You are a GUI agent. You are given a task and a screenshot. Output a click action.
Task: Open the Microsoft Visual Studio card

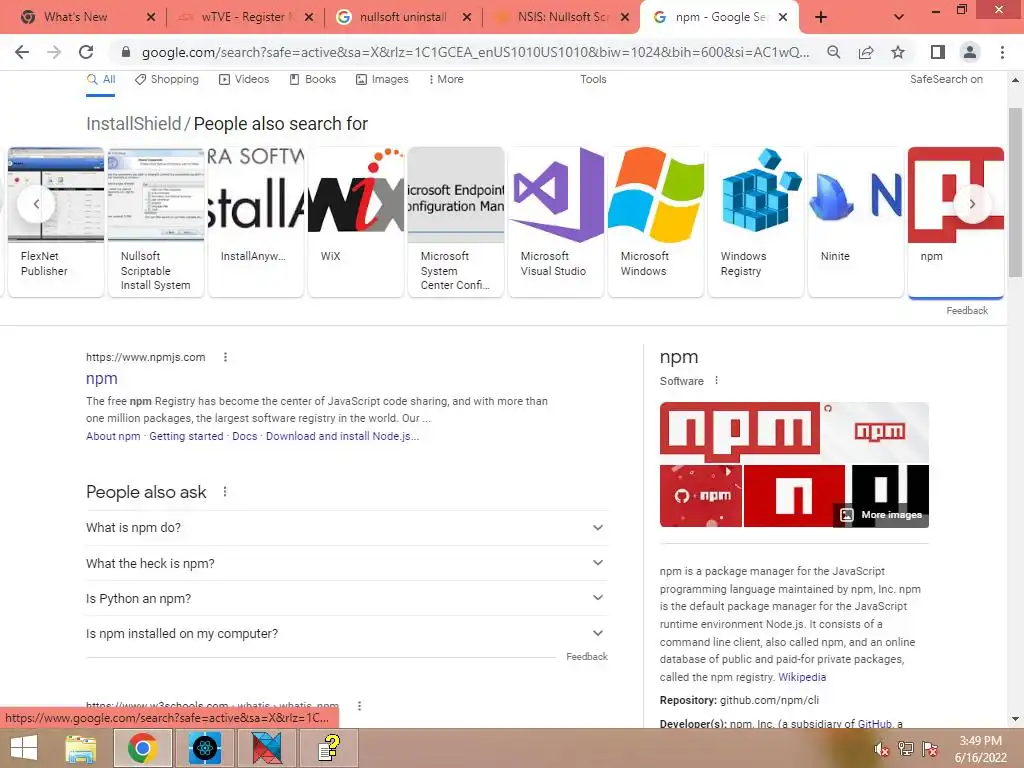(x=556, y=221)
